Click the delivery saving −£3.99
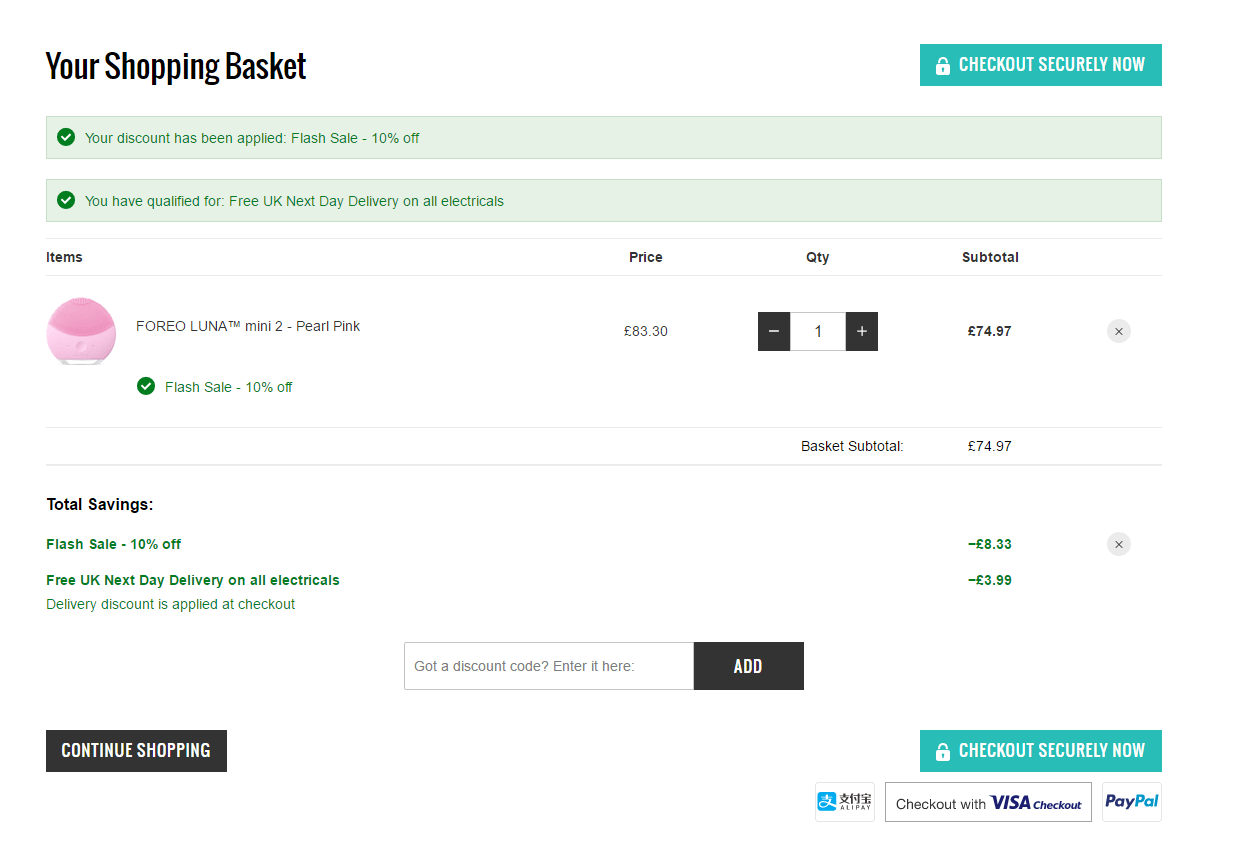The width and height of the screenshot is (1236, 851). point(990,580)
